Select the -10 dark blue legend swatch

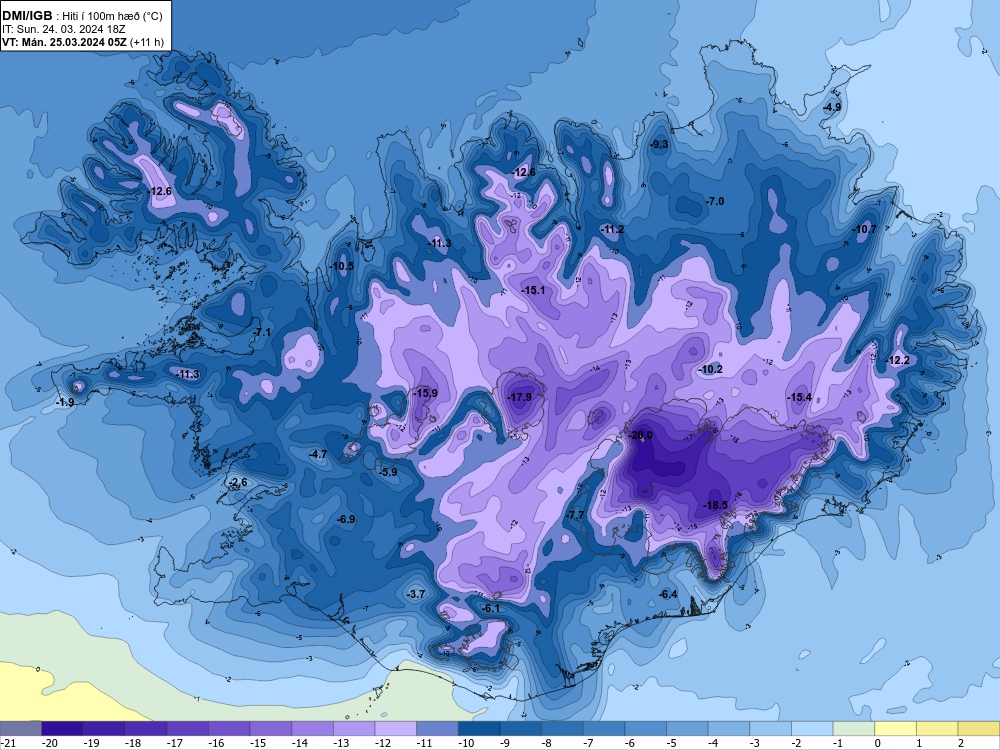coord(479,728)
